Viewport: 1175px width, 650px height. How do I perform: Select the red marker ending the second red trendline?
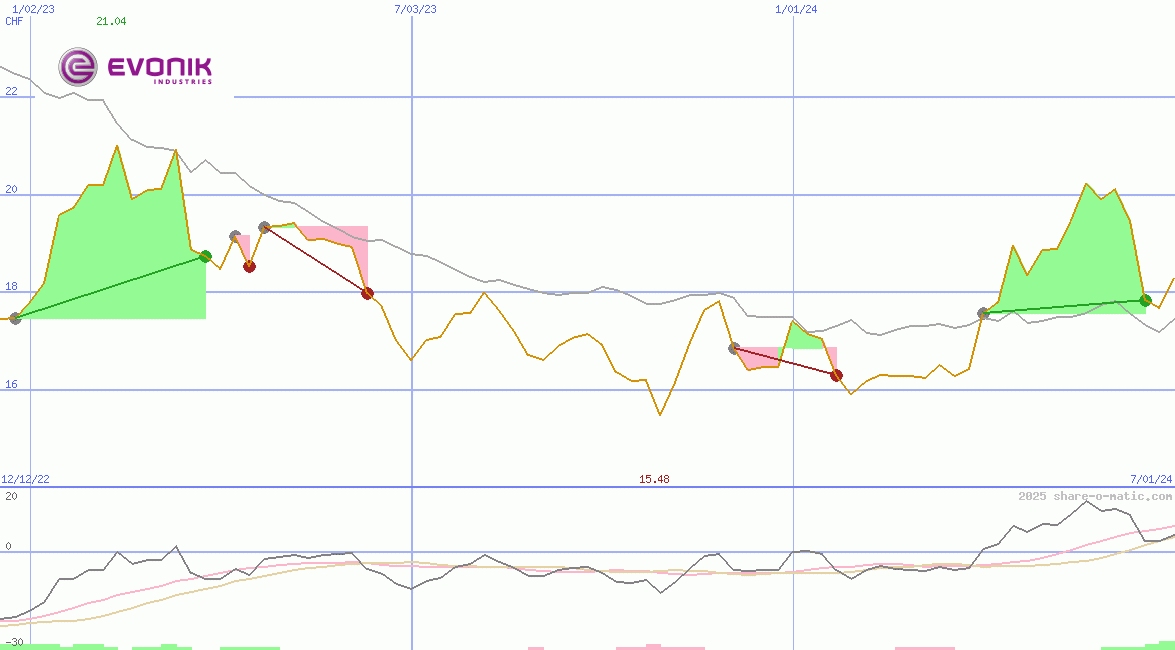836,375
